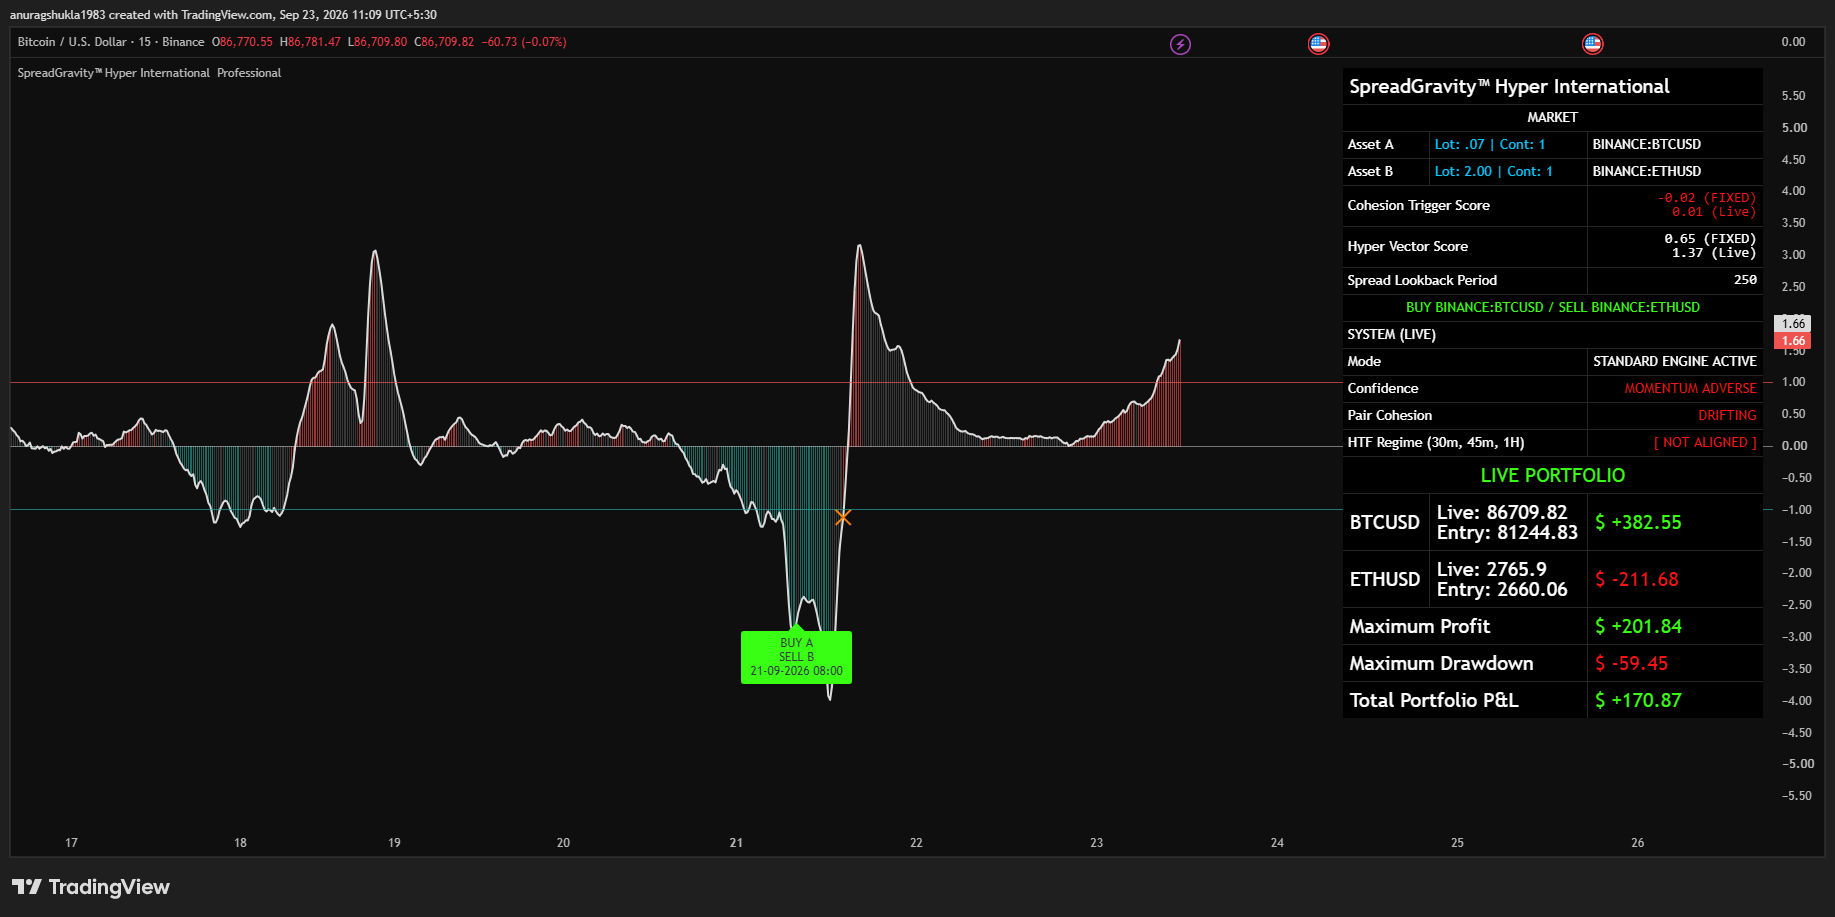1835x917 pixels.
Task: Click the Hyper Vector Score label
Action: tap(1407, 247)
